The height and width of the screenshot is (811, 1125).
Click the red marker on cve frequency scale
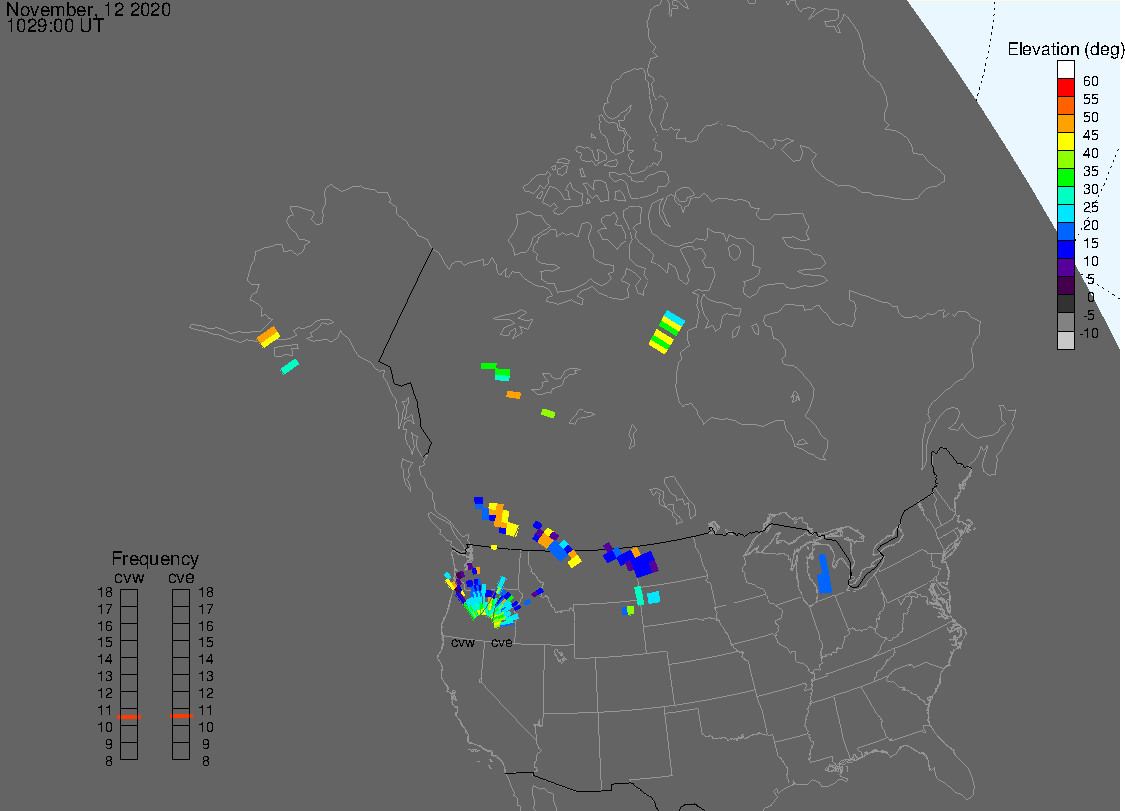(x=182, y=716)
